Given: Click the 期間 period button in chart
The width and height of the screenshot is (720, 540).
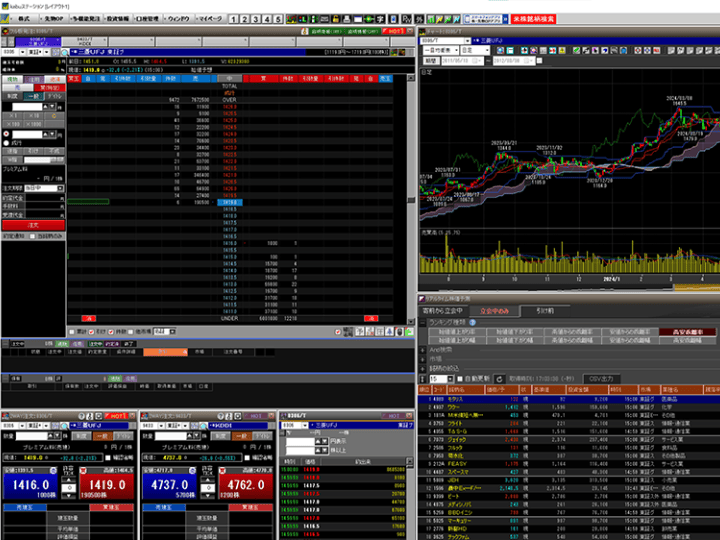Looking at the screenshot, I should click(x=430, y=61).
